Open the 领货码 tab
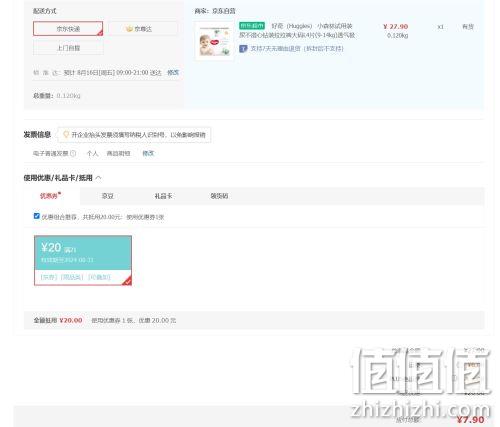 click(219, 196)
